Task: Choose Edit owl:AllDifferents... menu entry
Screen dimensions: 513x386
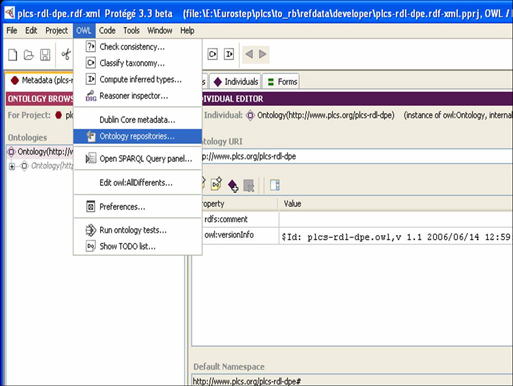Action: (137, 183)
